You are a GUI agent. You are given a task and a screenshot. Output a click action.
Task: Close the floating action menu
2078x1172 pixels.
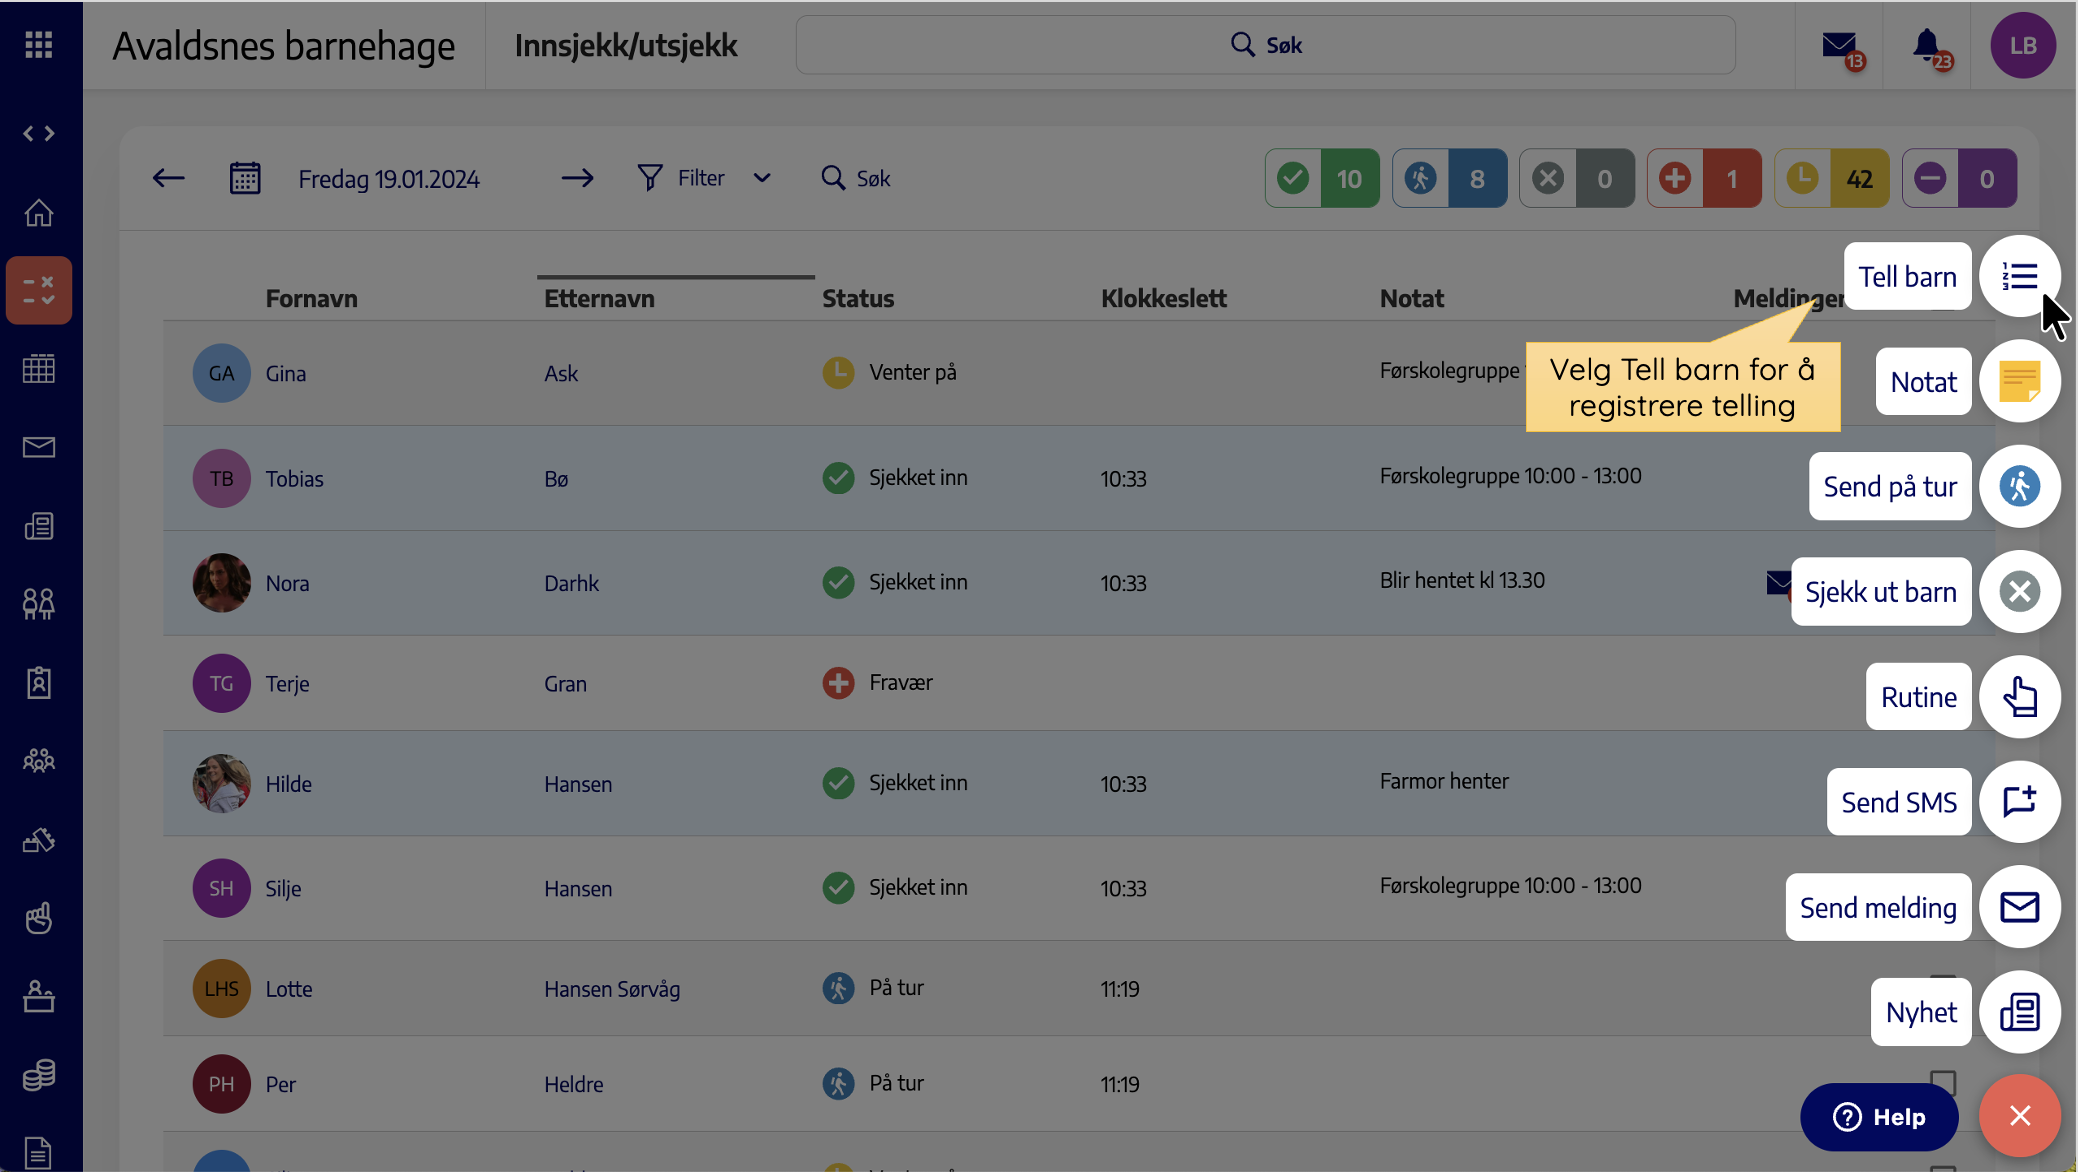pos(2020,1116)
